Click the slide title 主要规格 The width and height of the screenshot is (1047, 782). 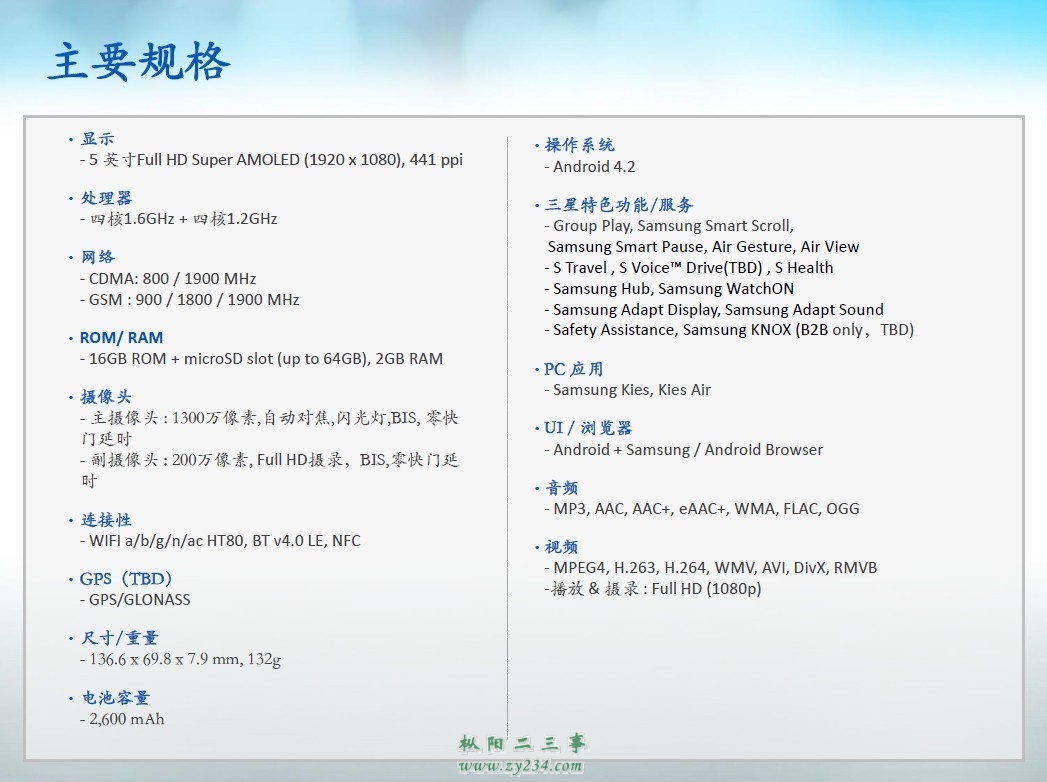(139, 61)
